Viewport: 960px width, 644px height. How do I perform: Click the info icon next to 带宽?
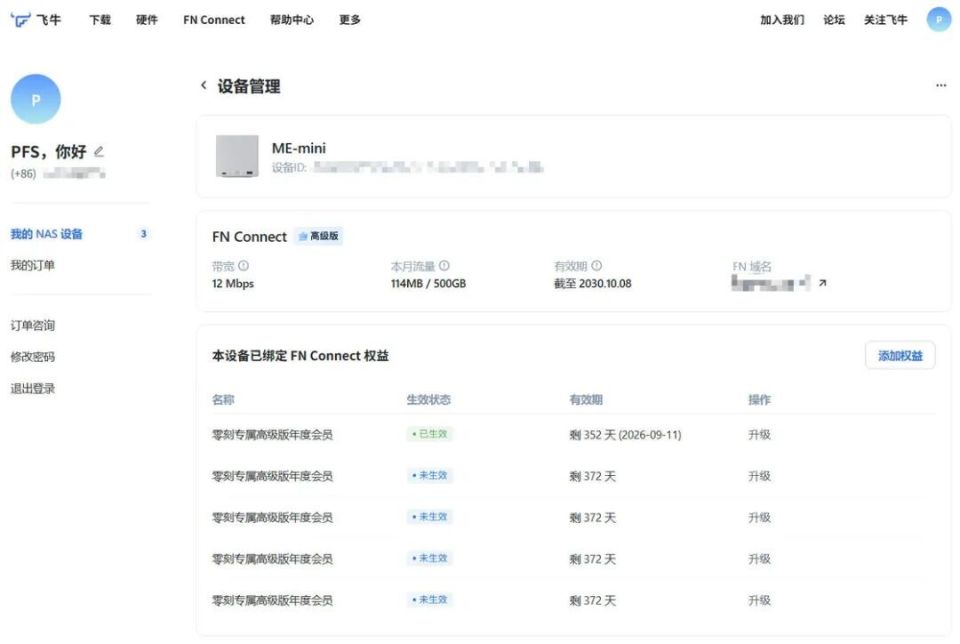(243, 265)
